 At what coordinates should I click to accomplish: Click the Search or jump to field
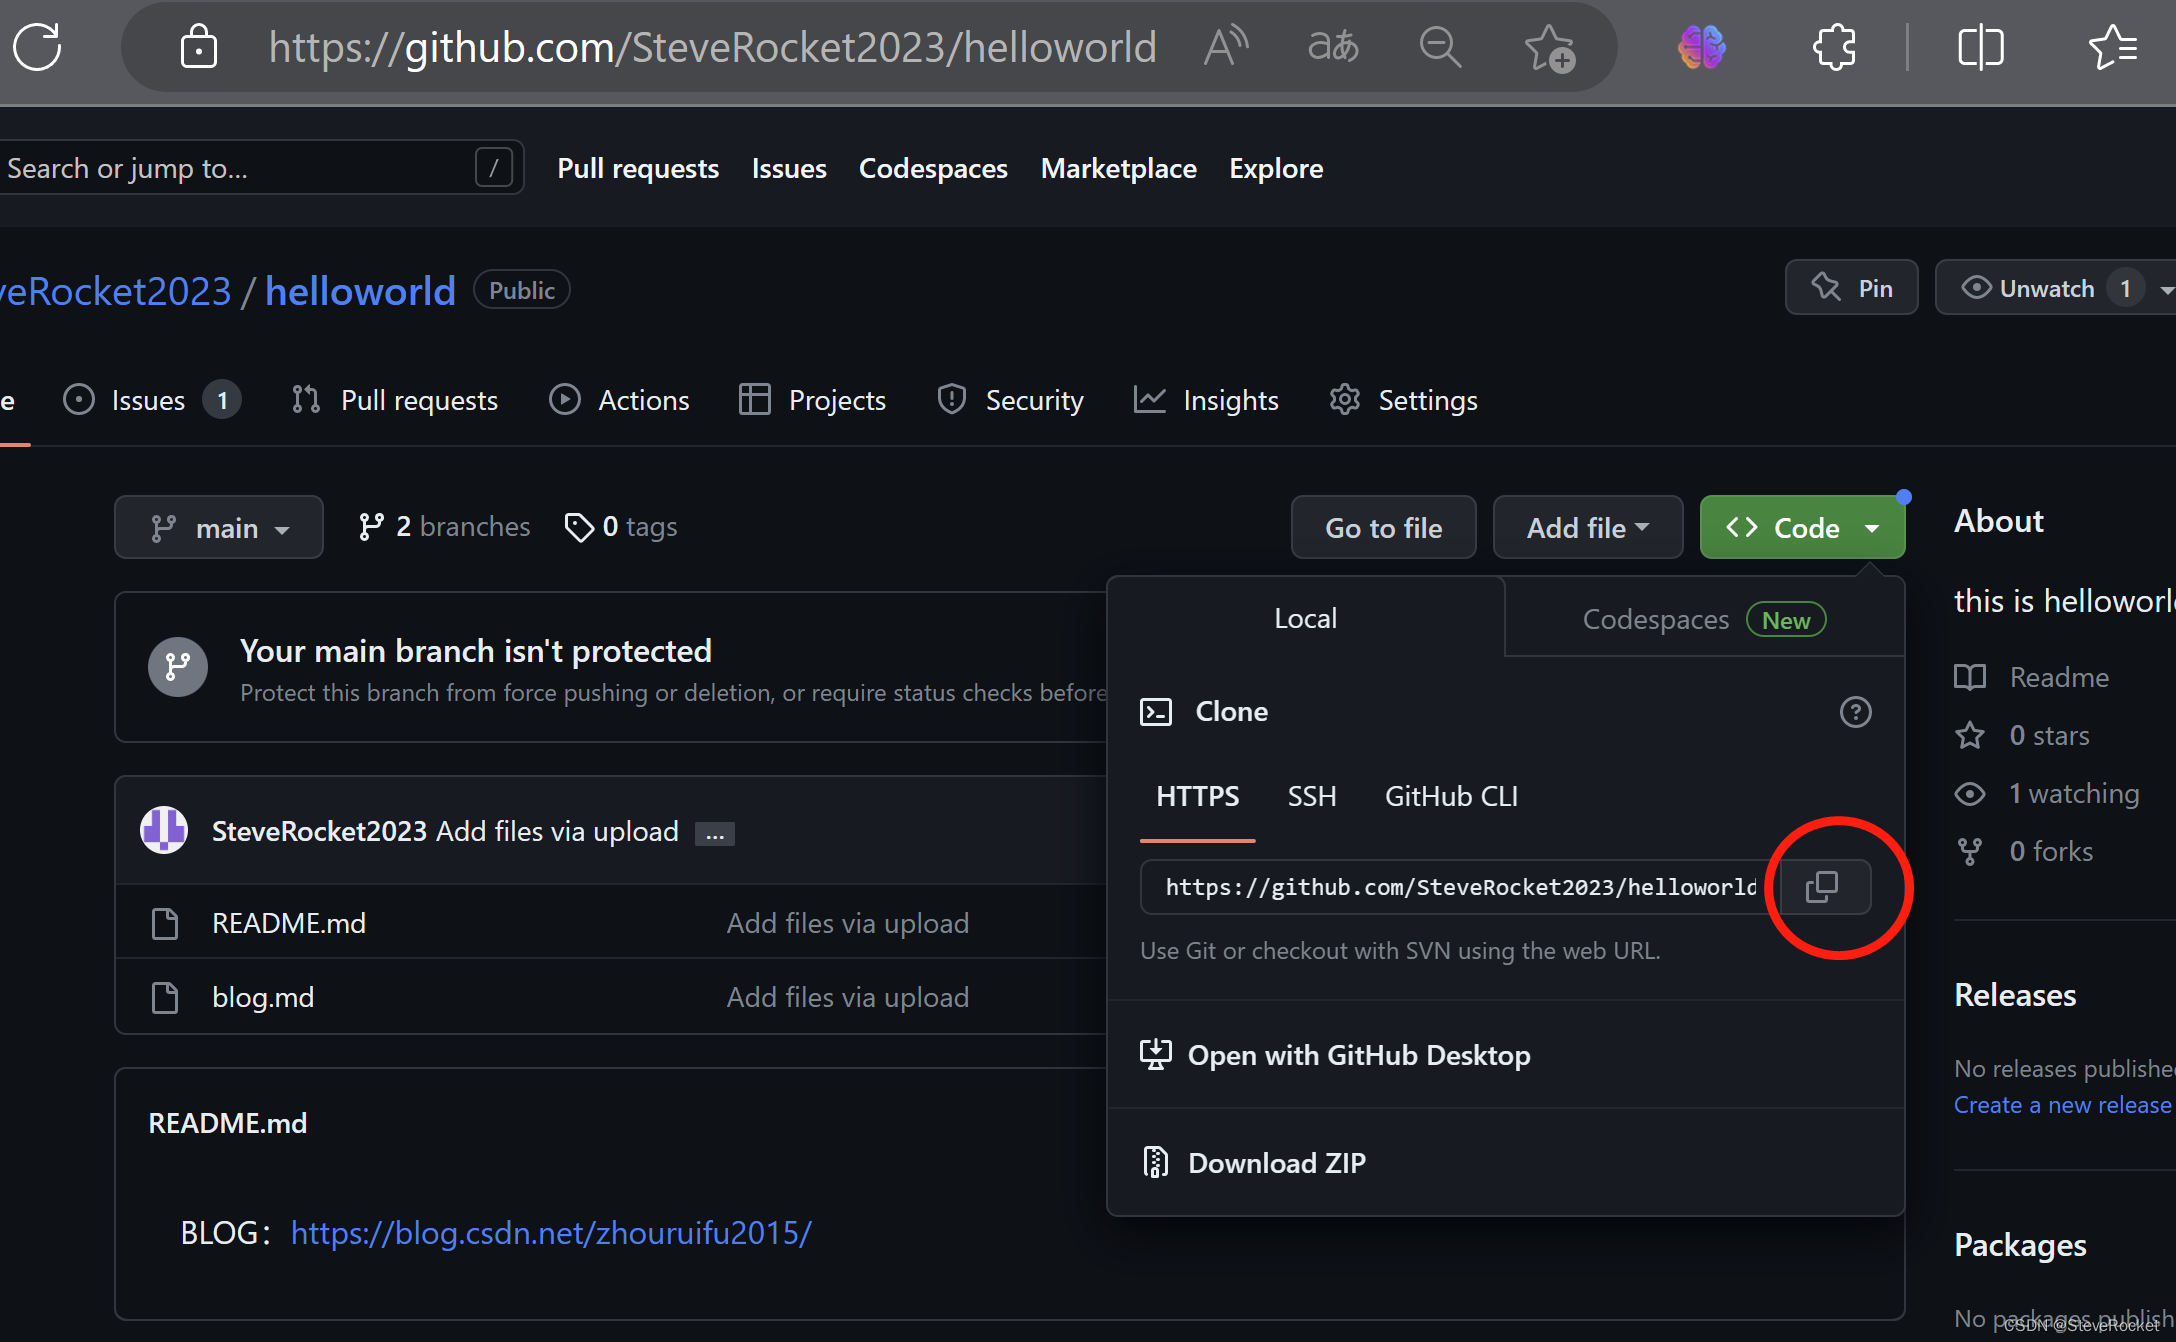(240, 168)
